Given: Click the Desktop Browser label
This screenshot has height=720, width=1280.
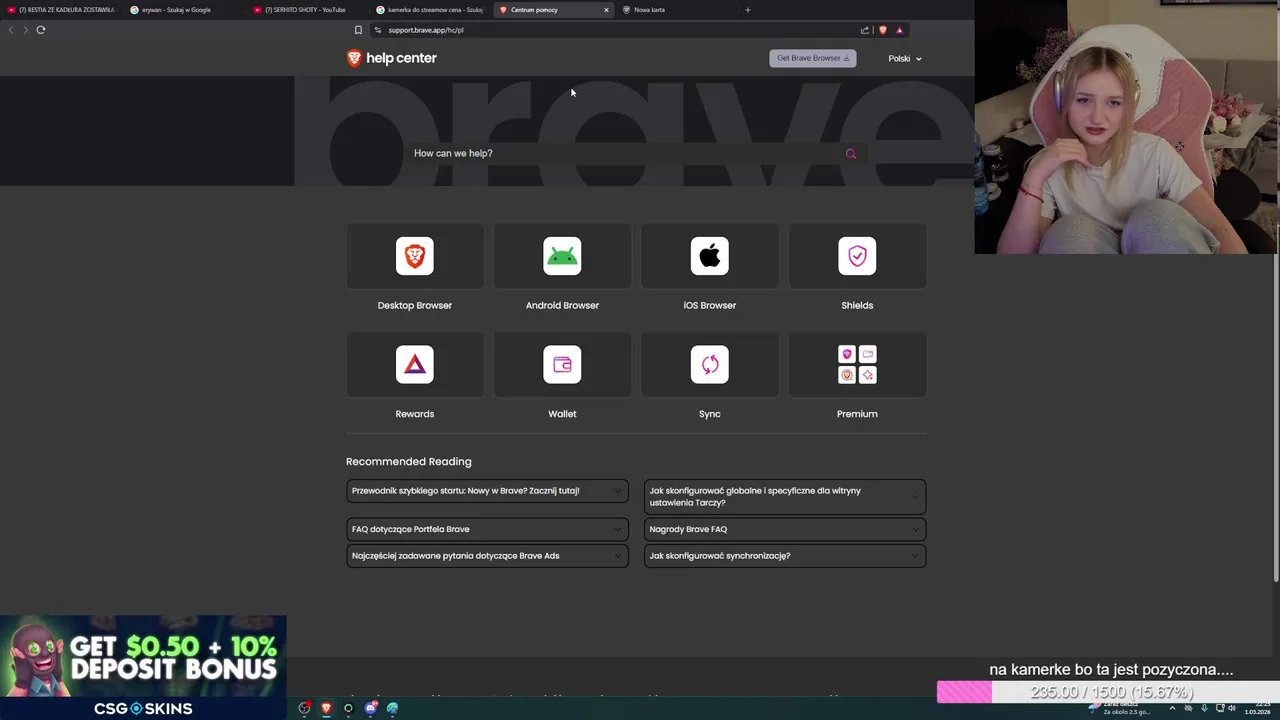Looking at the screenshot, I should 415,306.
